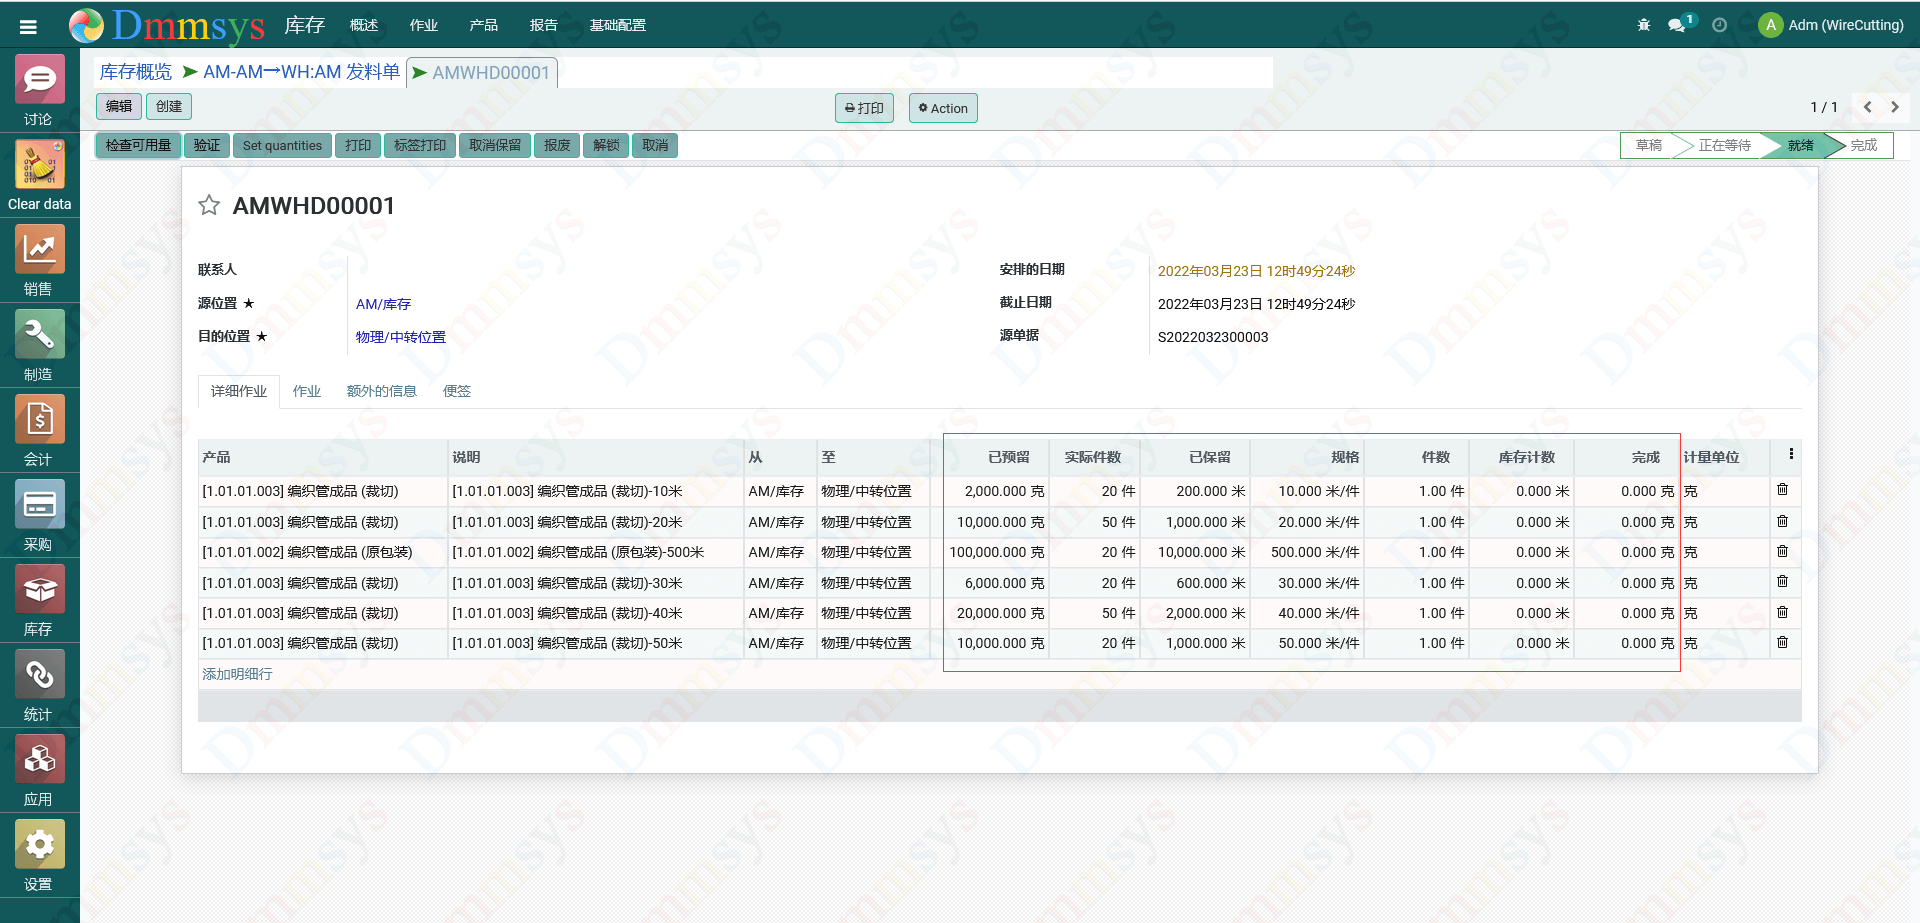Click the 验证 validate button
This screenshot has height=923, width=1920.
tap(207, 145)
